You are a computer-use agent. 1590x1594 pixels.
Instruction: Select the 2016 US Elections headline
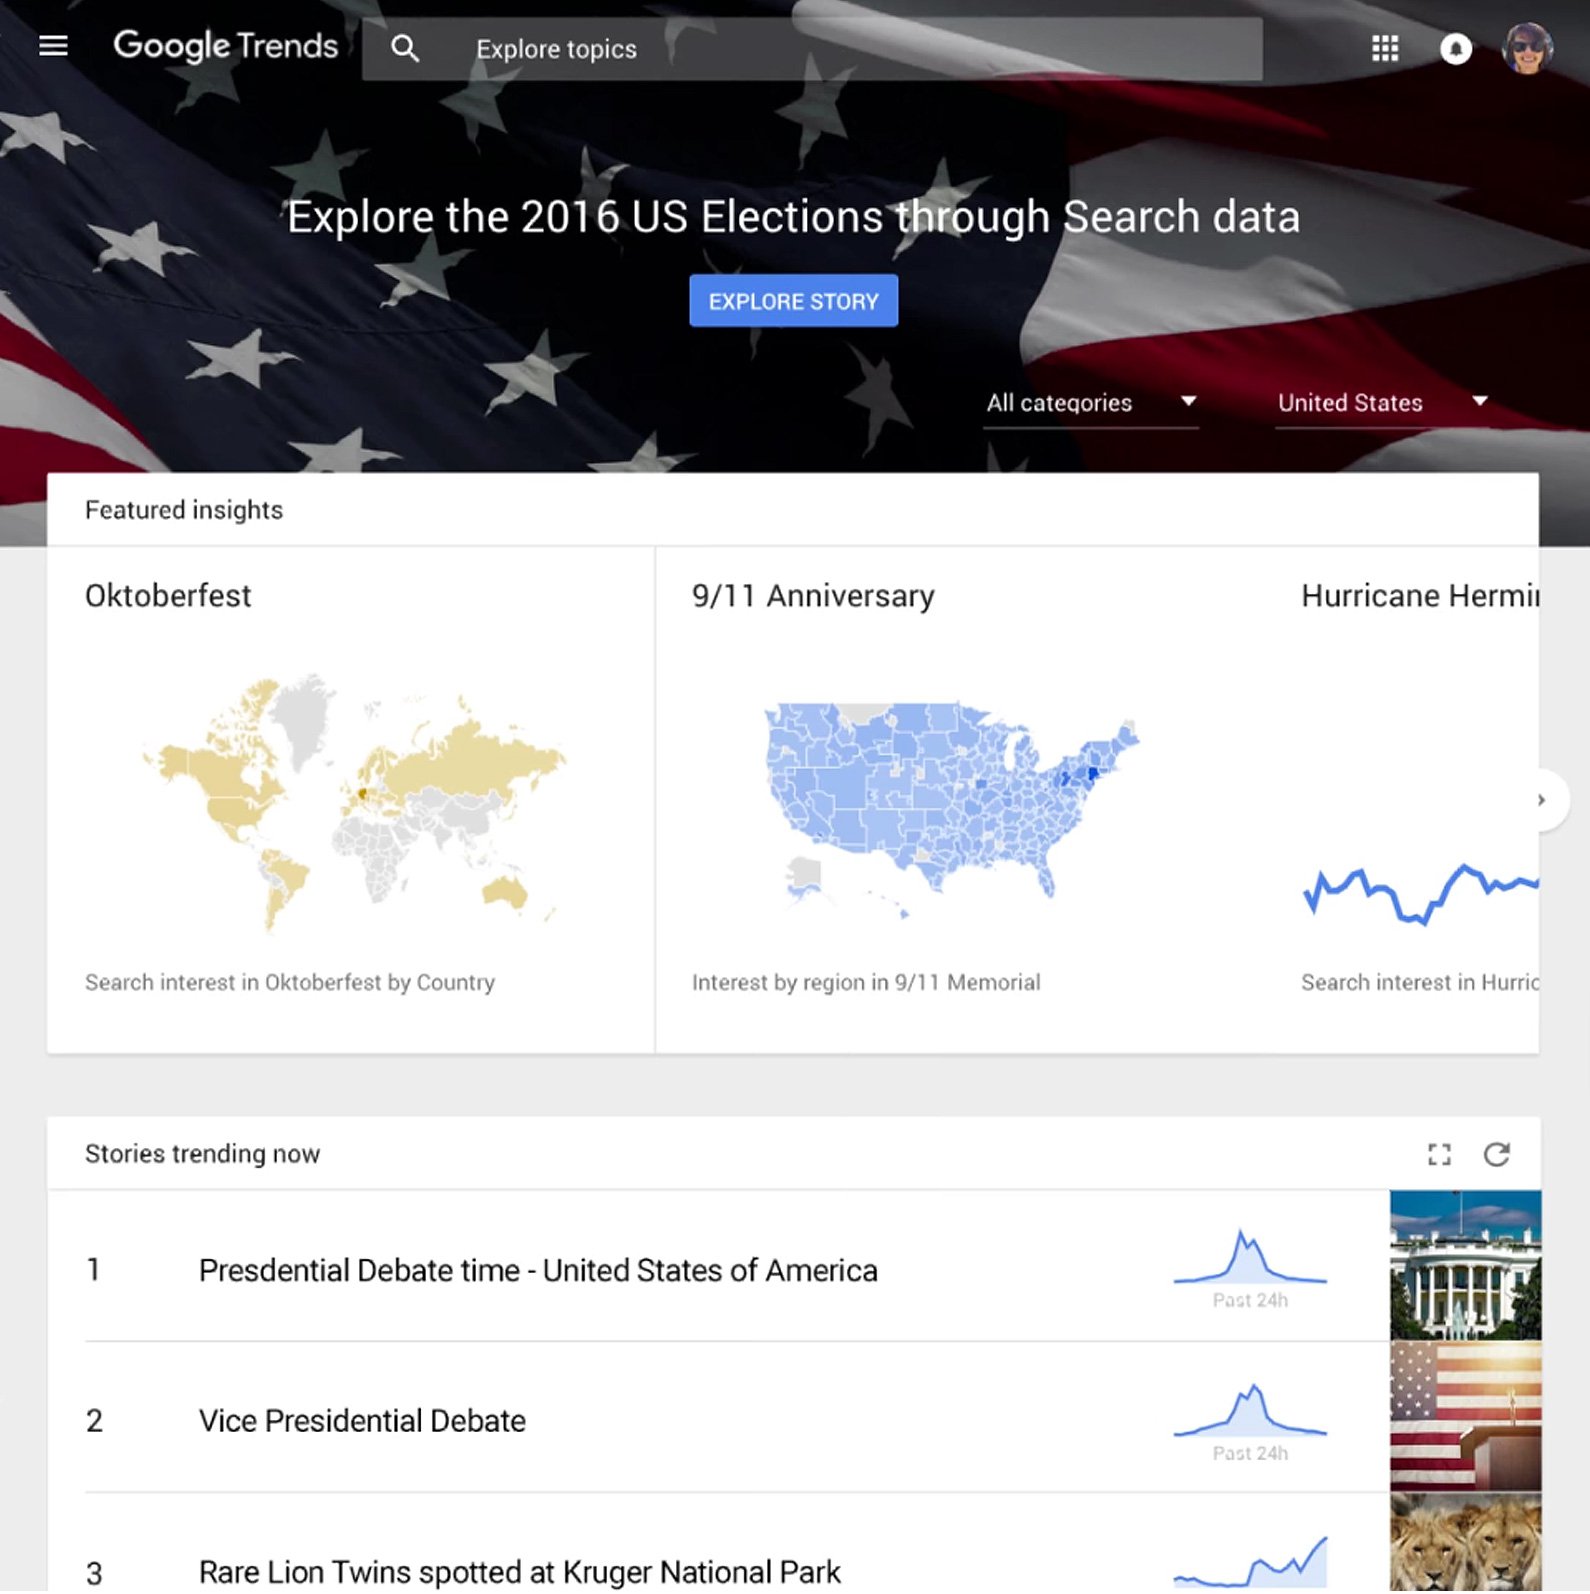click(x=794, y=217)
